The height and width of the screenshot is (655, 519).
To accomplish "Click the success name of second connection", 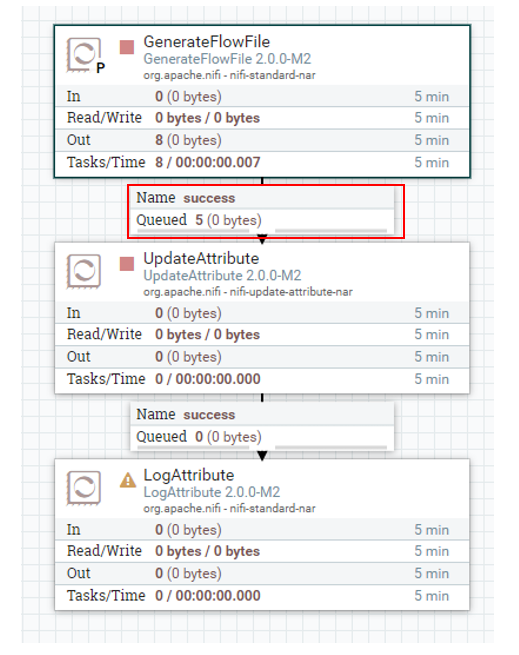I will click(x=209, y=415).
